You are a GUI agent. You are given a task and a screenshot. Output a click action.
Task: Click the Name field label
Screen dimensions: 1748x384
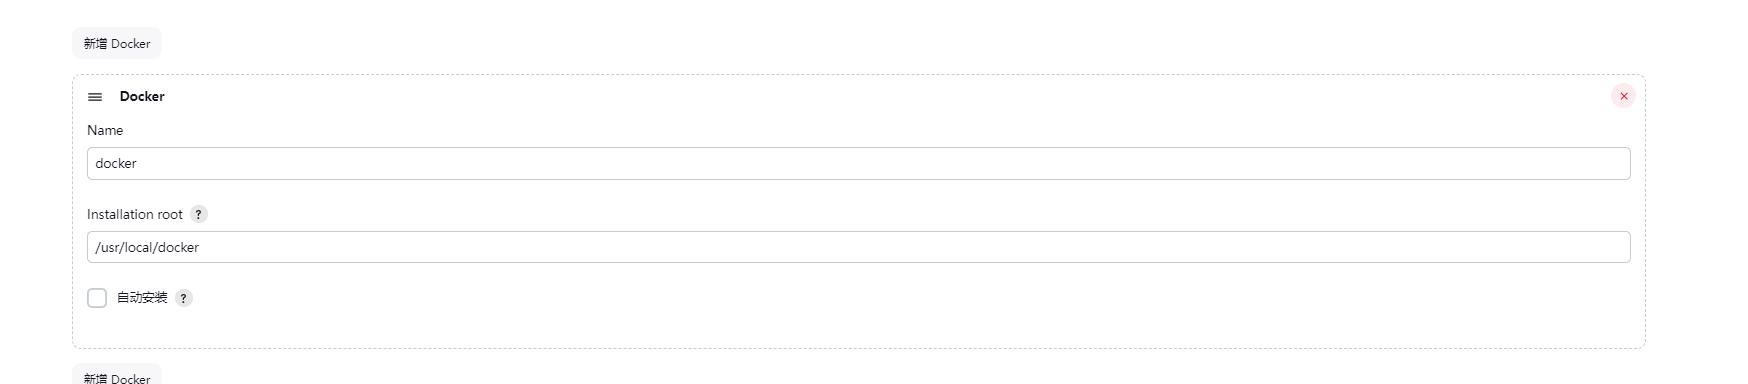click(x=105, y=130)
